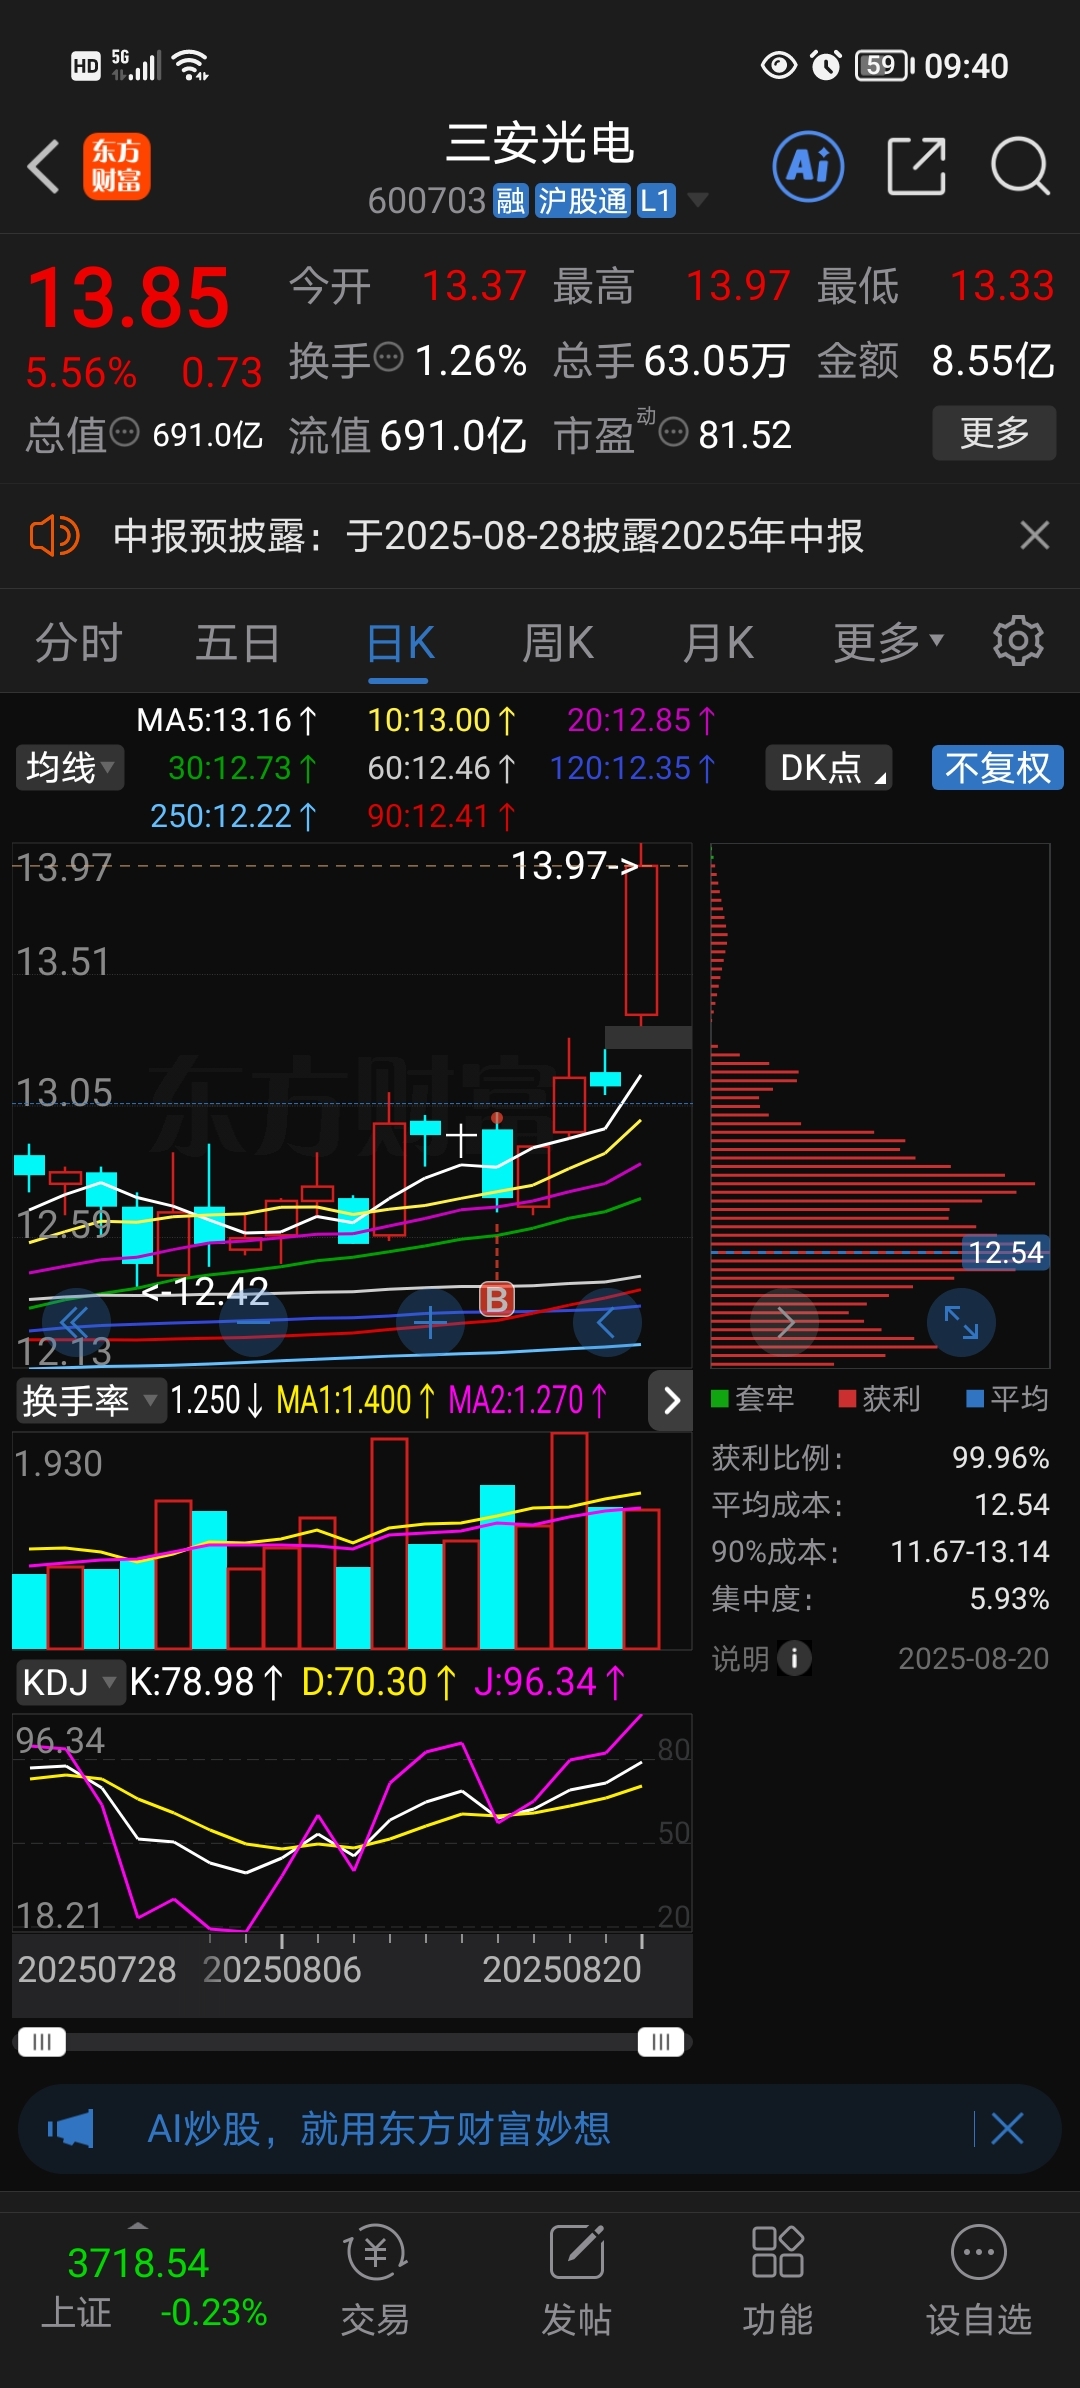Viewport: 1080px width, 2388px height.
Task: Tap the share export icon
Action: pos(916,166)
